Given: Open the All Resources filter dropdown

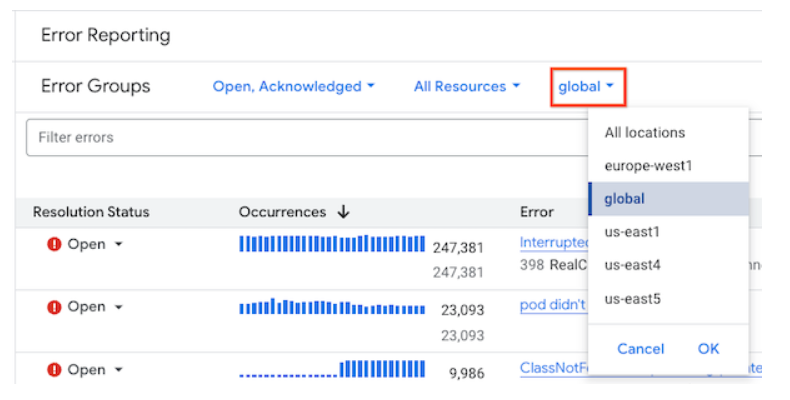Looking at the screenshot, I should pos(467,87).
